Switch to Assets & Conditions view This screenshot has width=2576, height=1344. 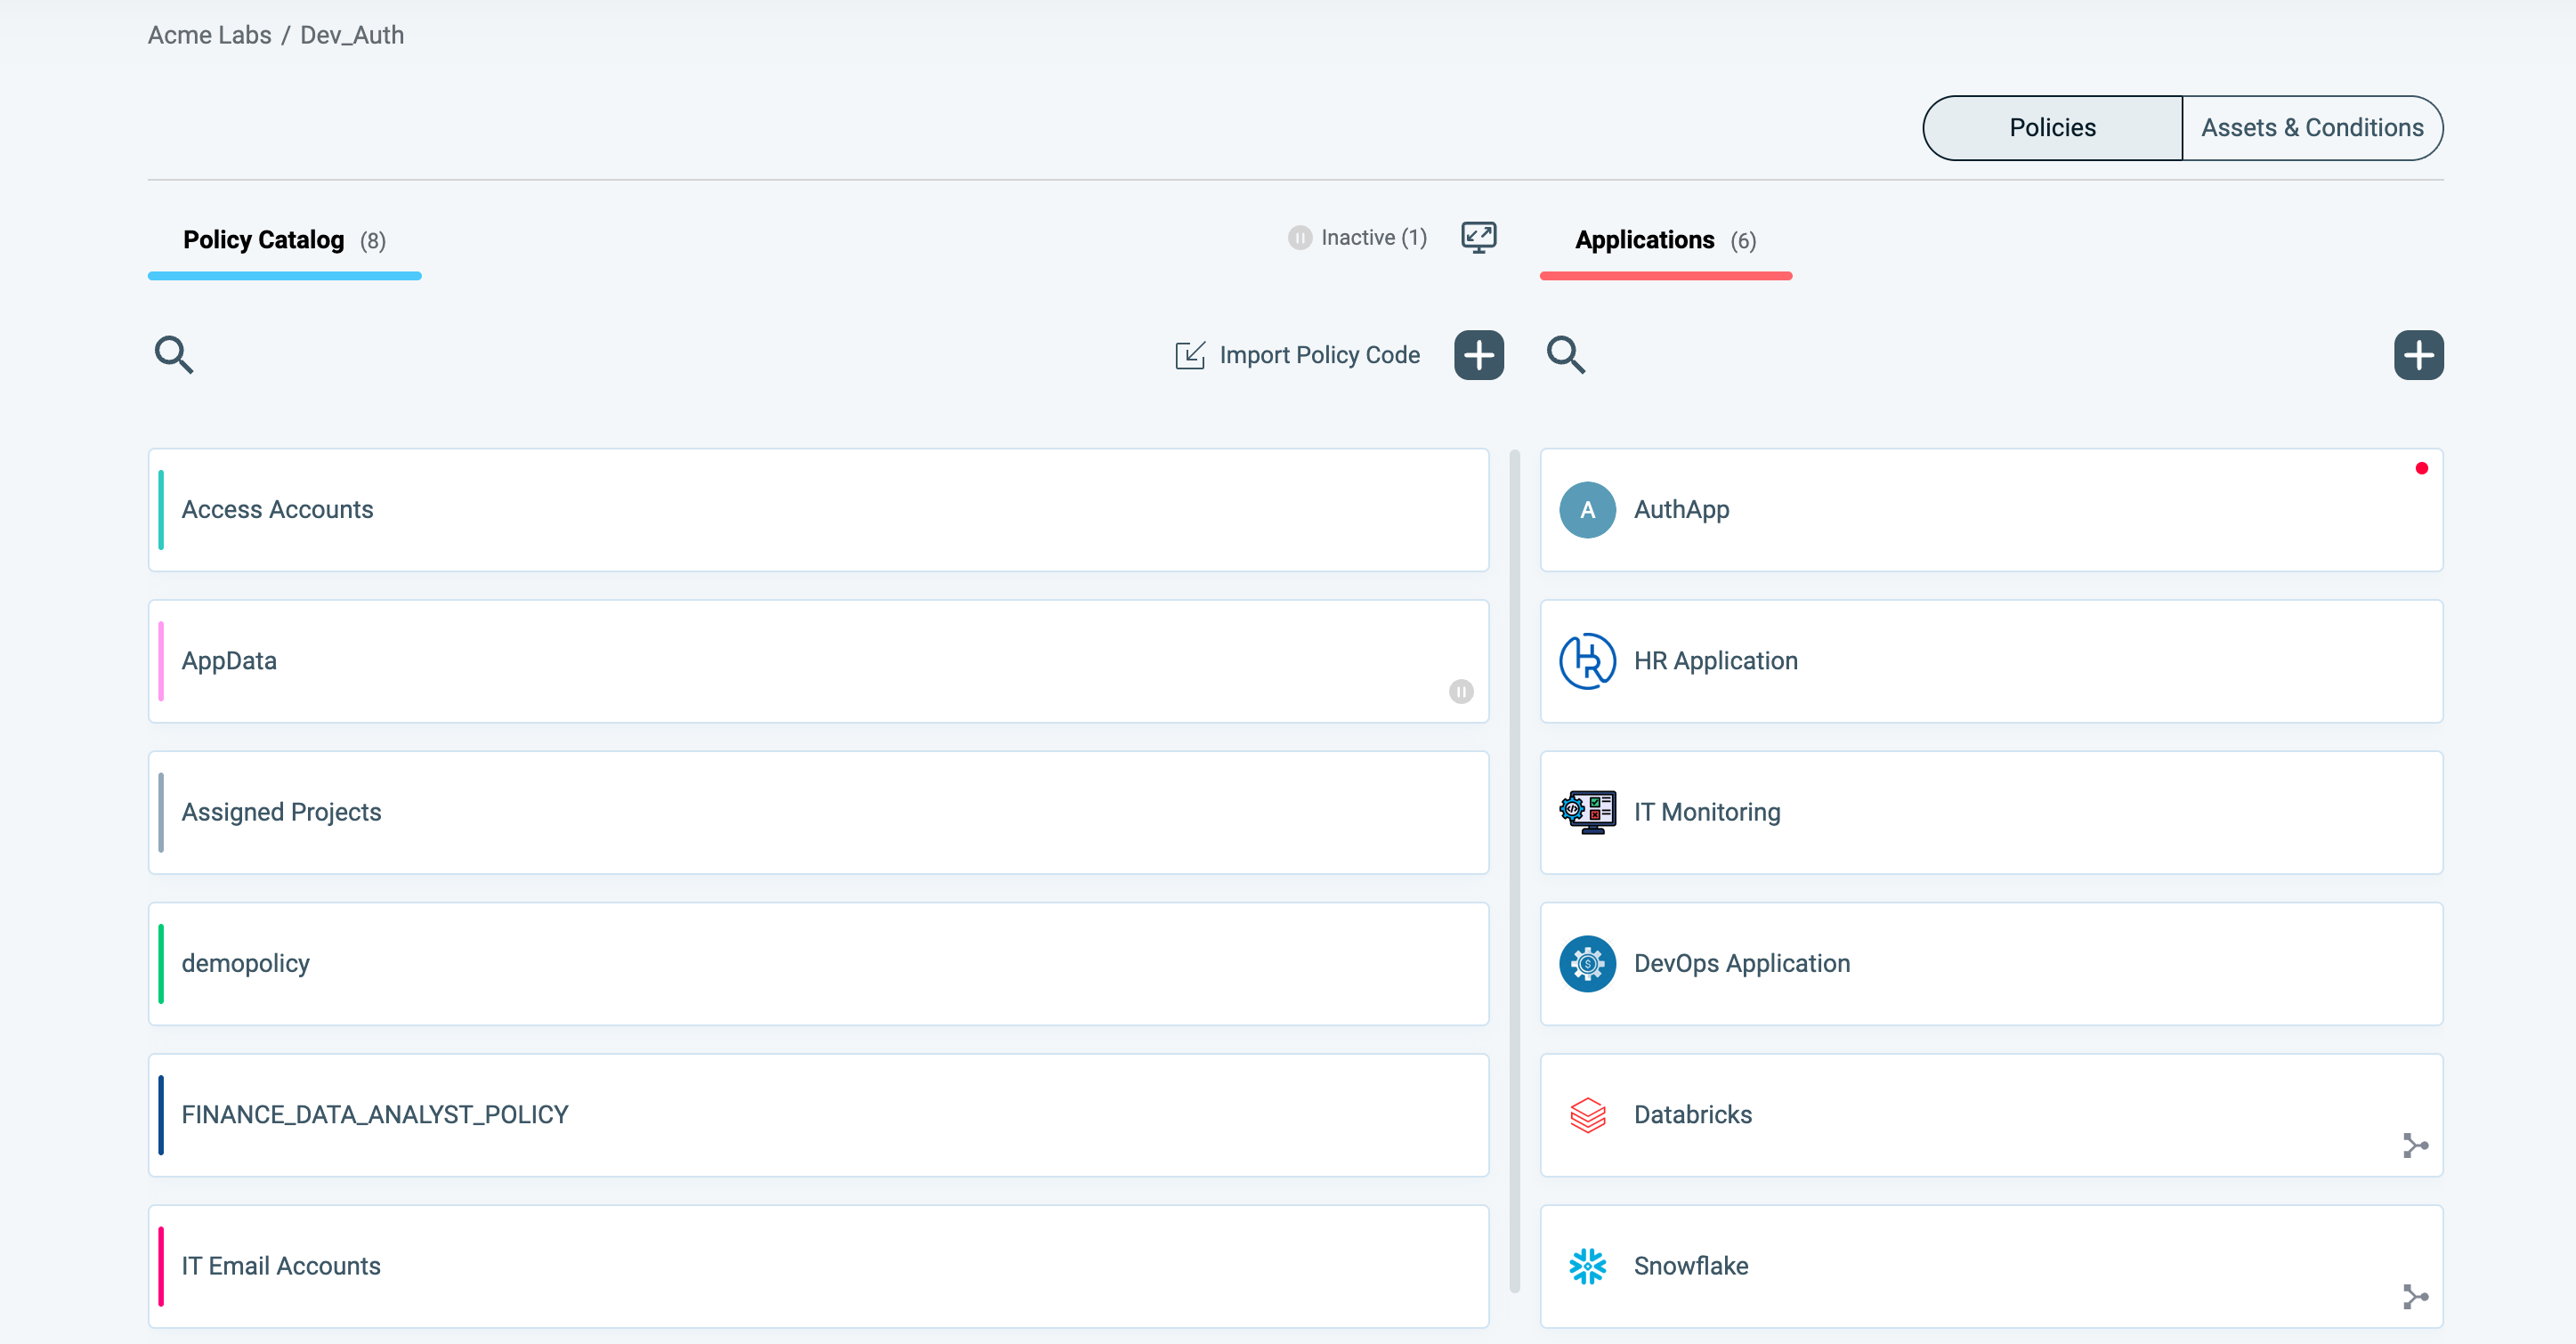click(x=2312, y=128)
